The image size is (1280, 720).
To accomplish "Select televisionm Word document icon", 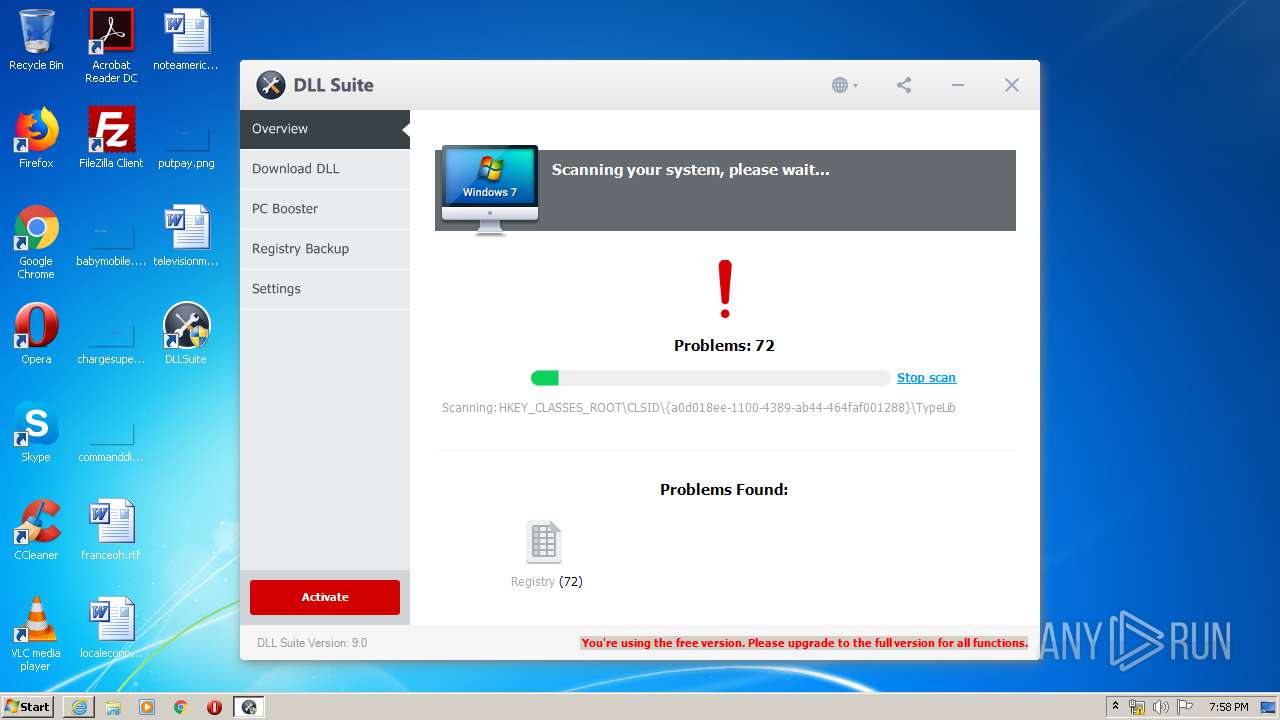I will coord(186,236).
